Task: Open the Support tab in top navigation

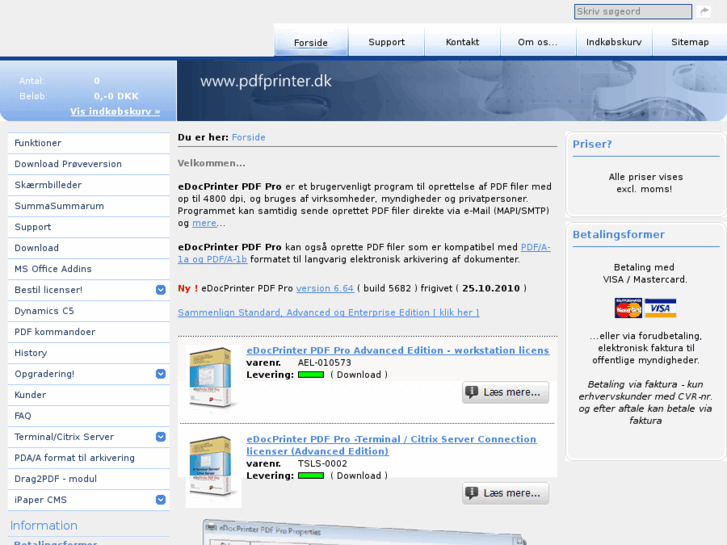Action: tap(386, 42)
